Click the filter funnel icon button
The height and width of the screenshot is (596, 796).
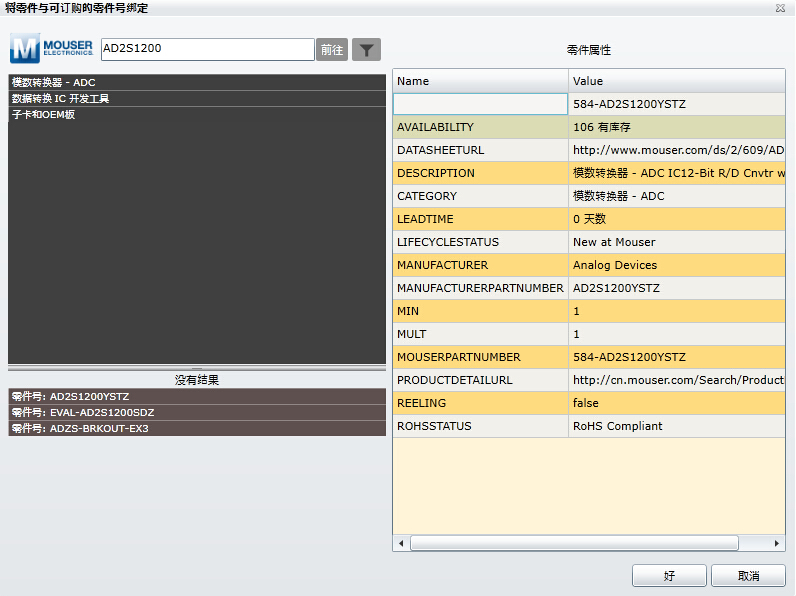click(x=366, y=50)
